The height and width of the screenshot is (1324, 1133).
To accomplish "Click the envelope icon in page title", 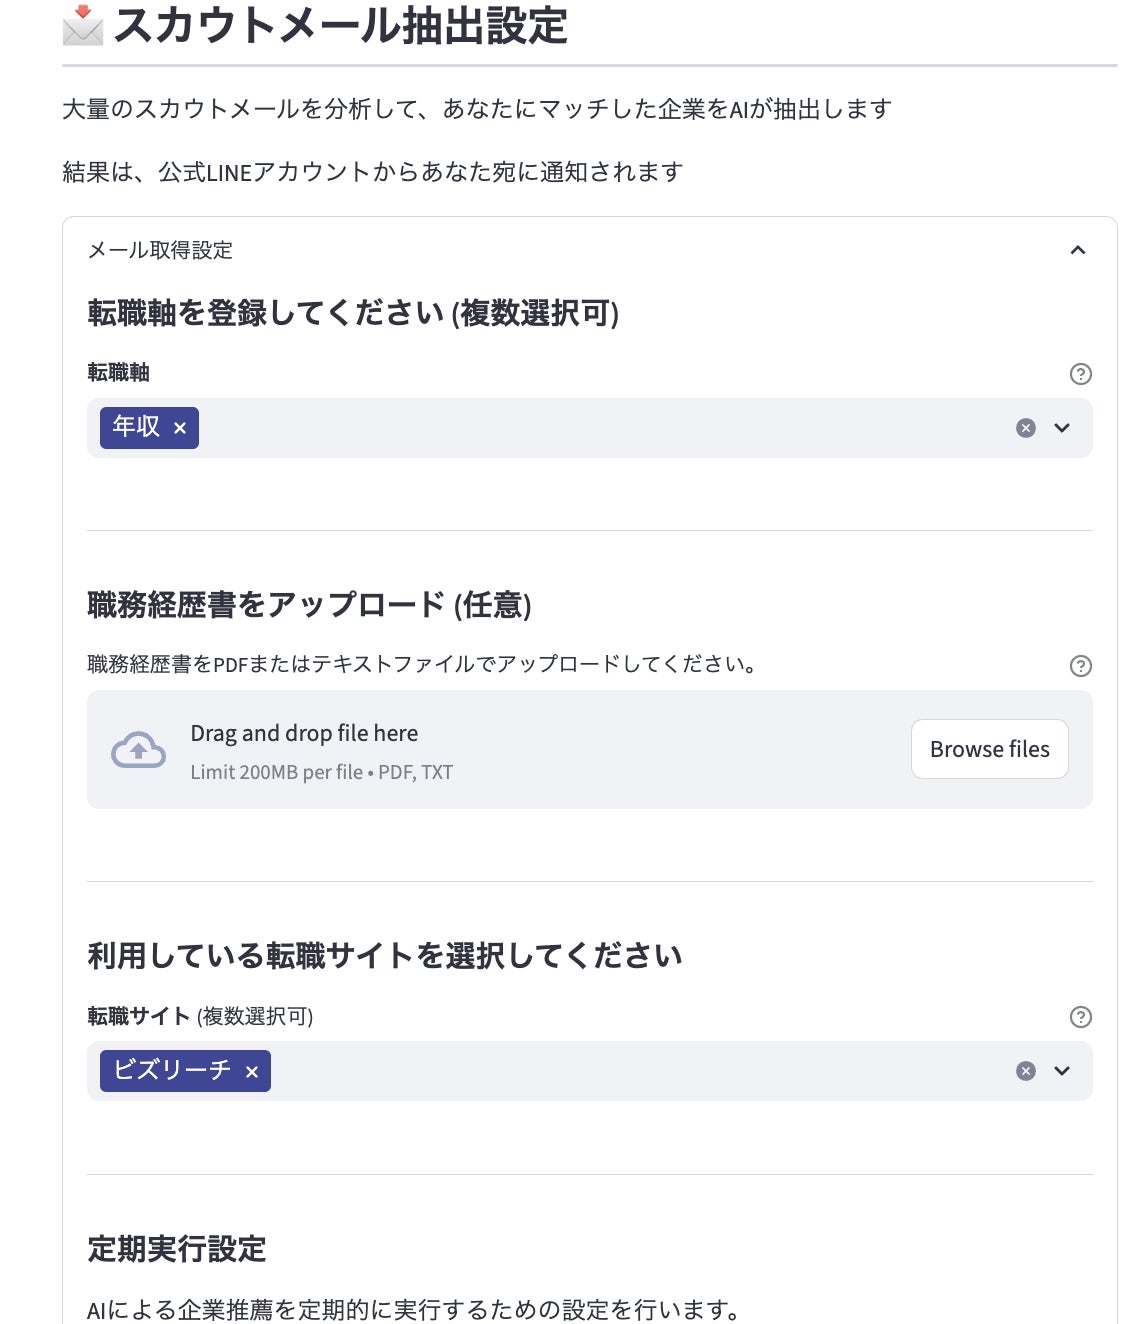I will 83,25.
